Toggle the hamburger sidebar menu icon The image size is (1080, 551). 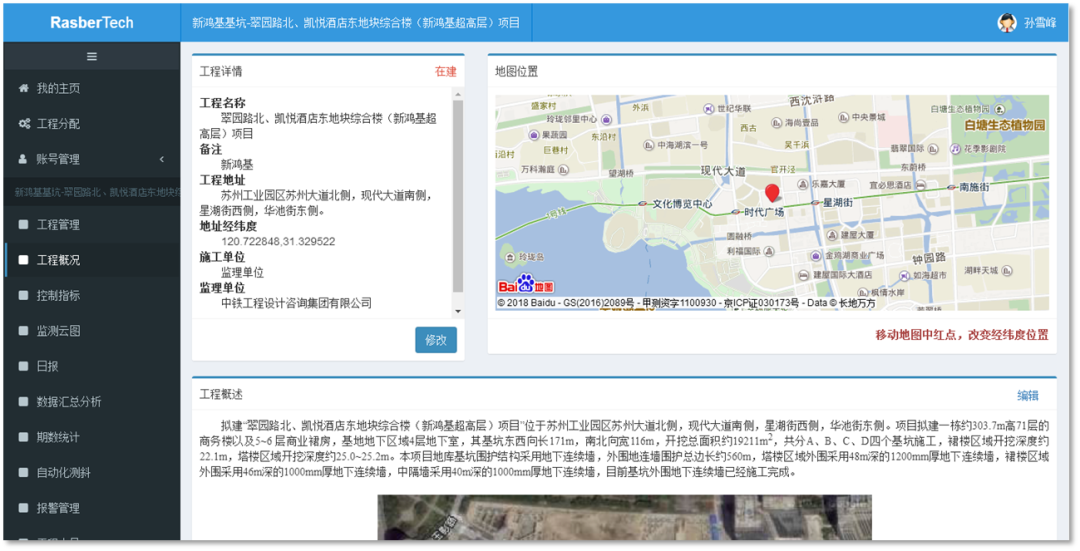[92, 56]
